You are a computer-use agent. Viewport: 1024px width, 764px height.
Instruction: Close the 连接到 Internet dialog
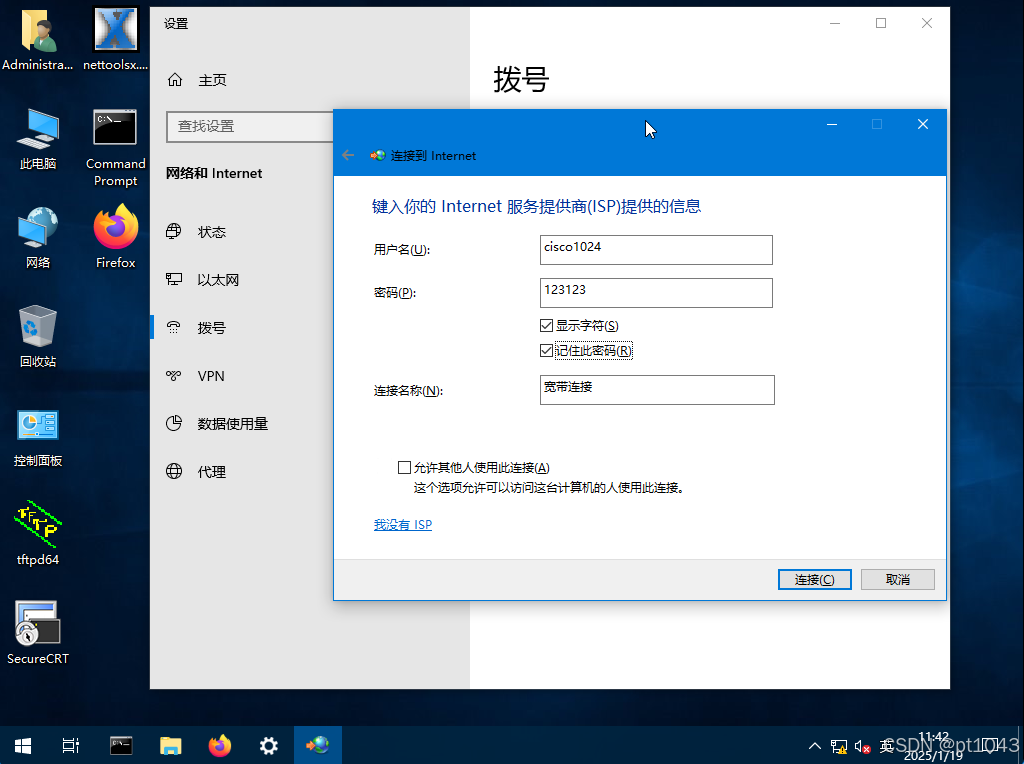click(x=923, y=124)
